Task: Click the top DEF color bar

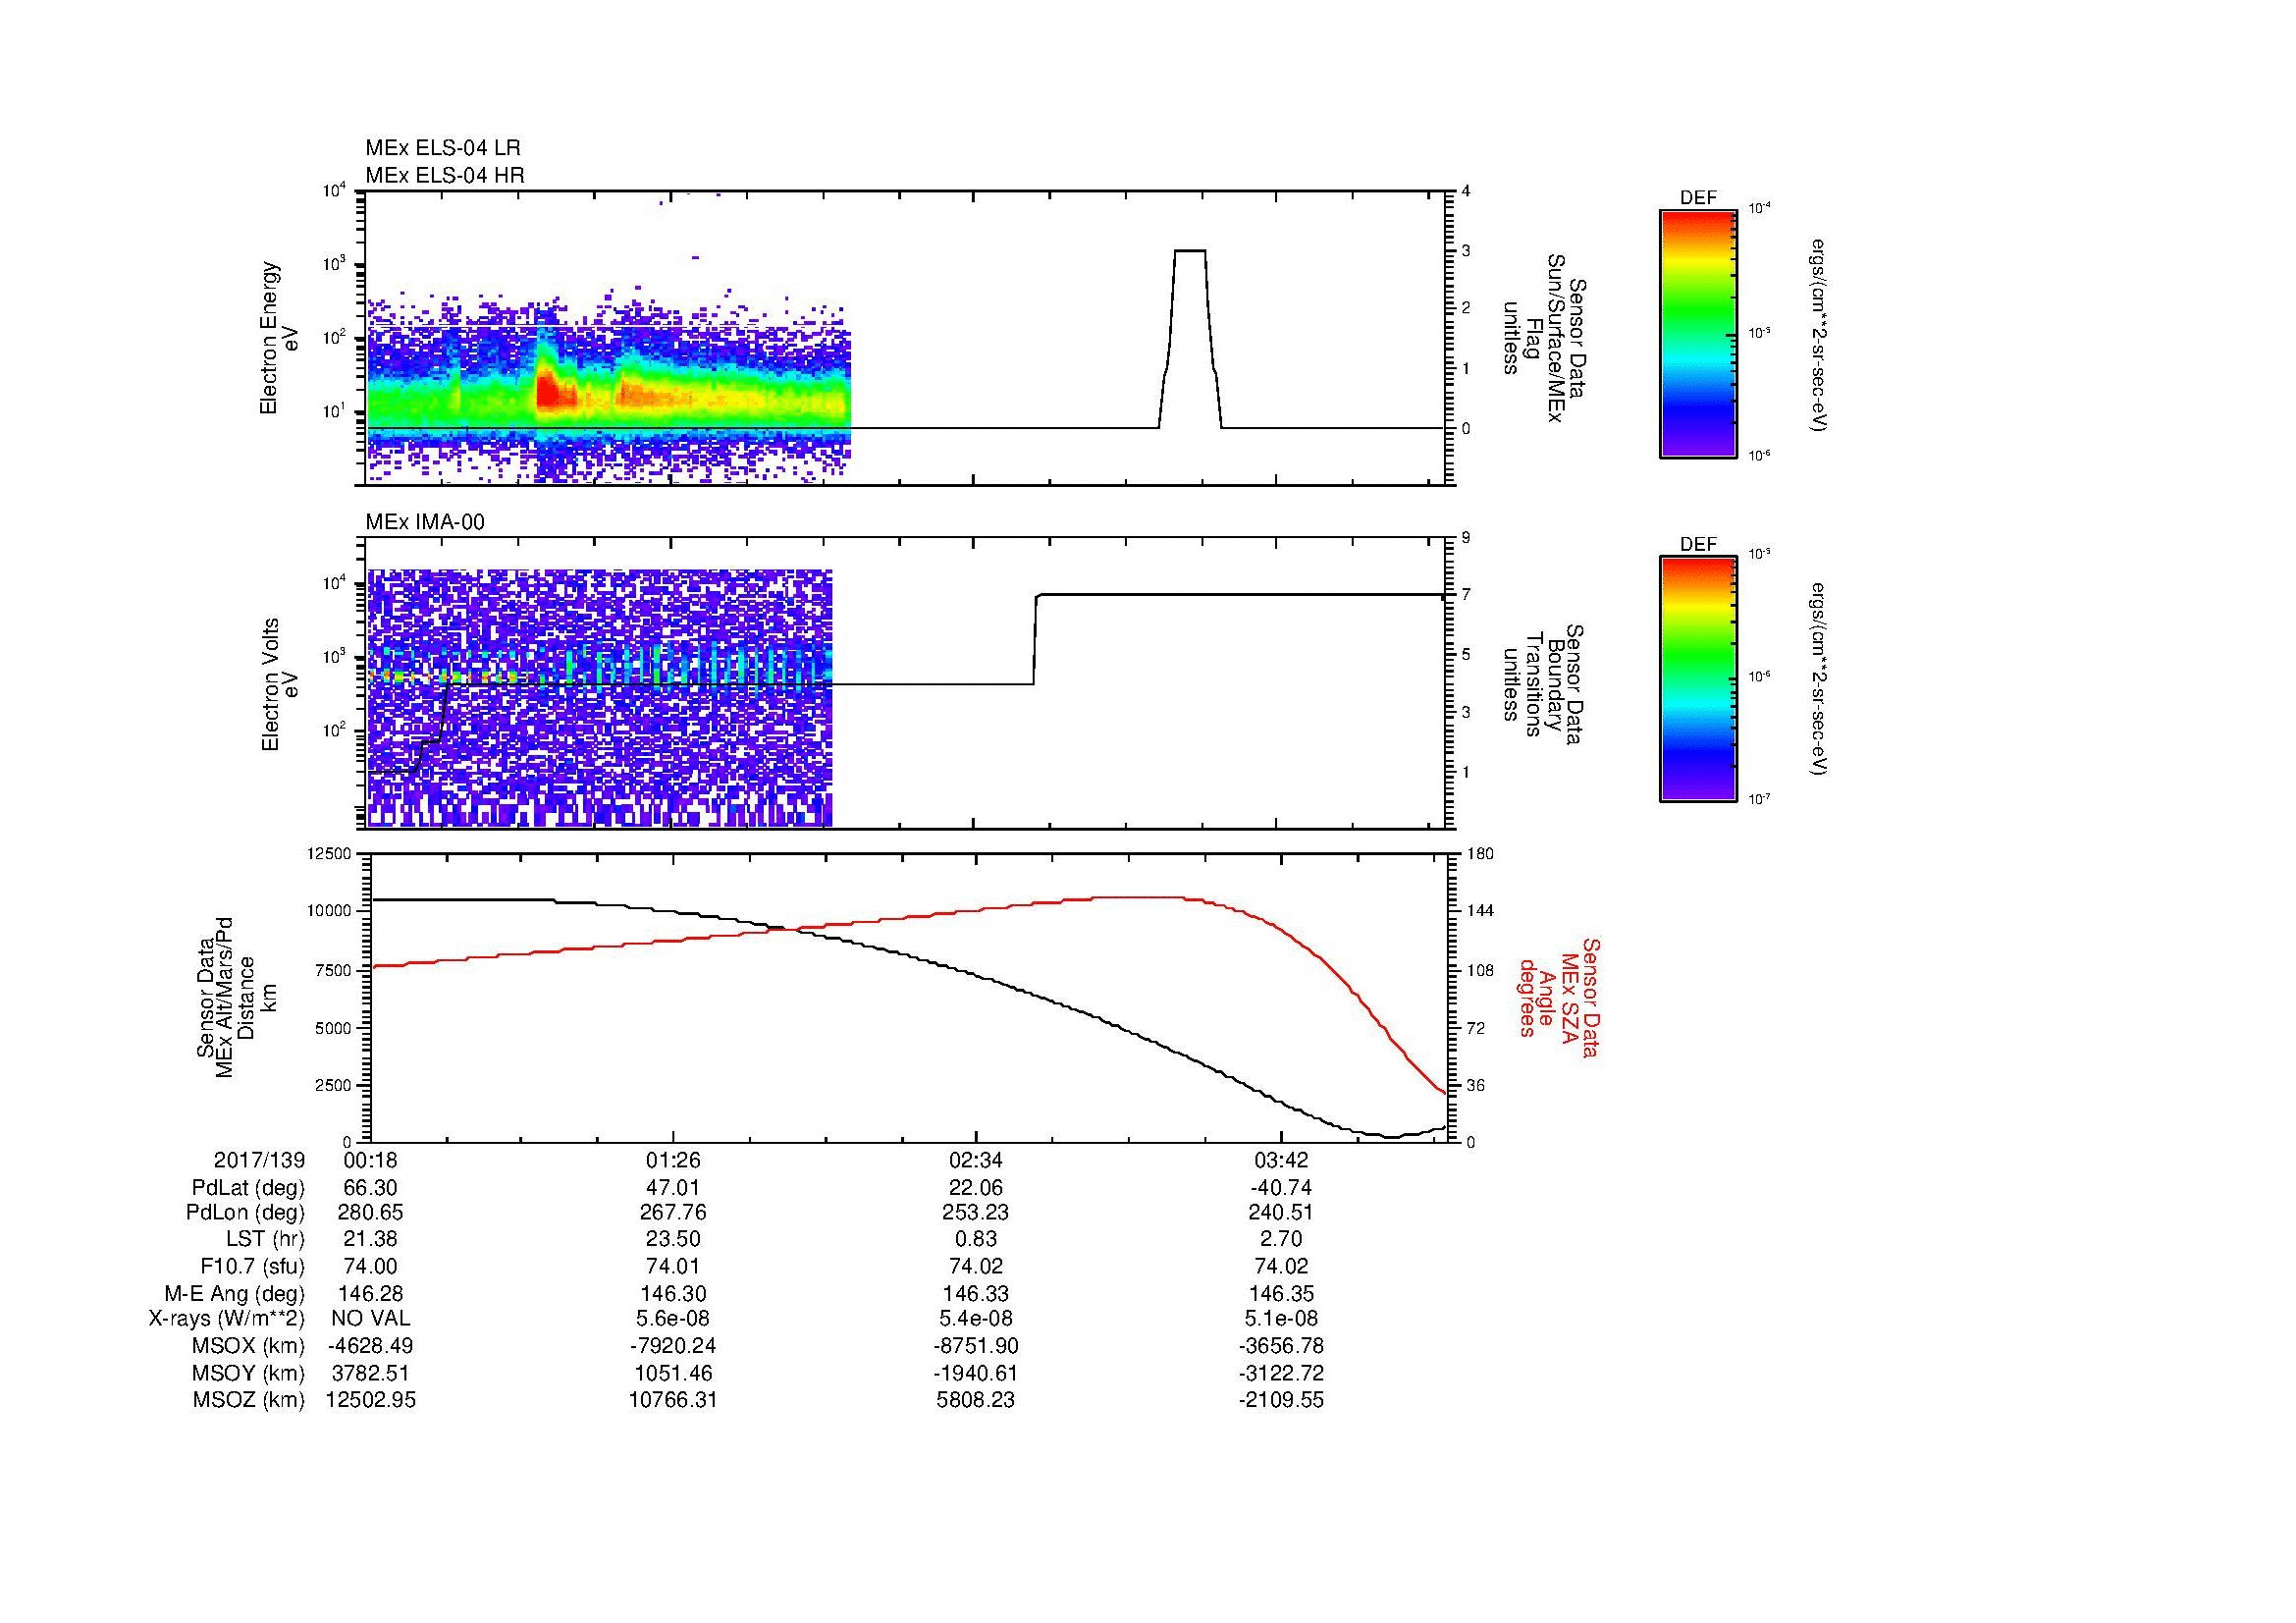Action: (1698, 334)
